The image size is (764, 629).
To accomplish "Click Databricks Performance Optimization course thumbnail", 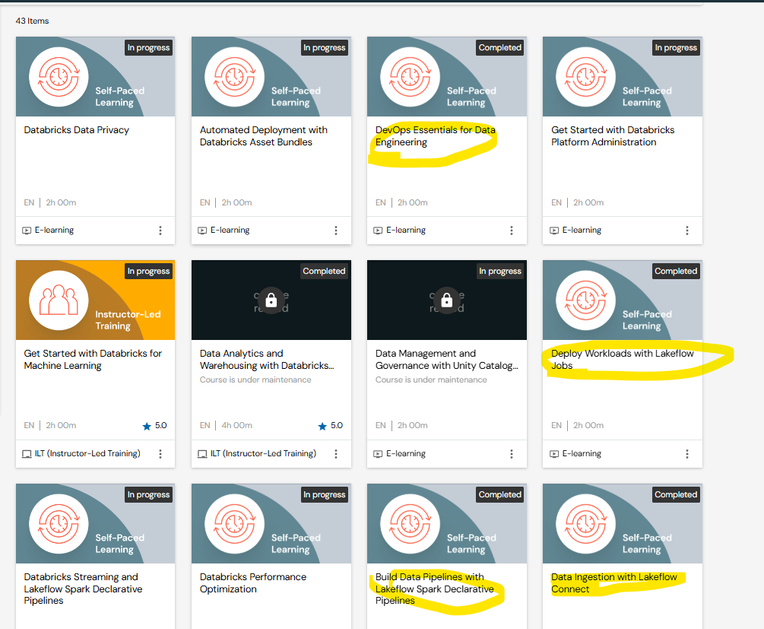I will pyautogui.click(x=271, y=523).
